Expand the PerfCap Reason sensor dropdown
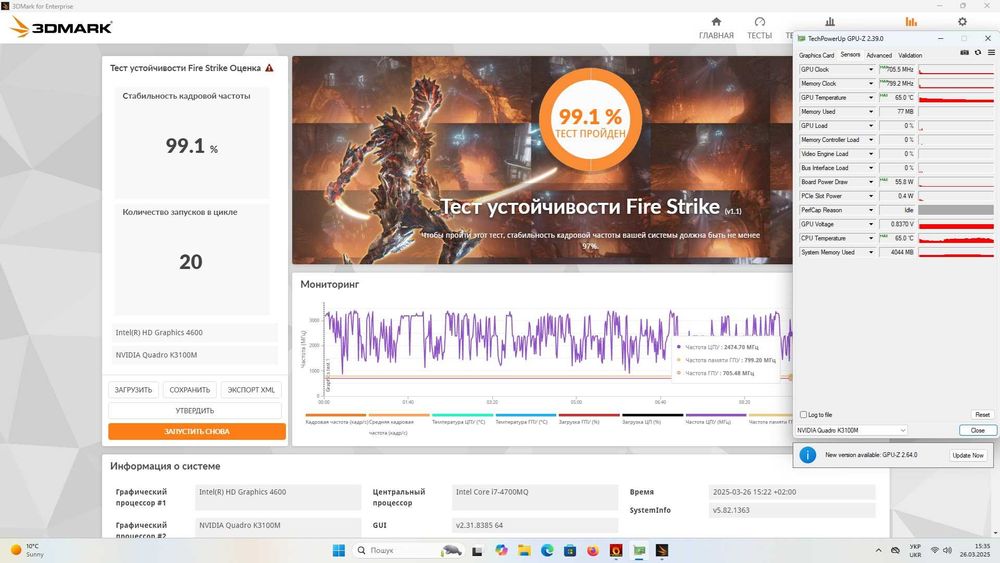1000x563 pixels. pos(871,210)
